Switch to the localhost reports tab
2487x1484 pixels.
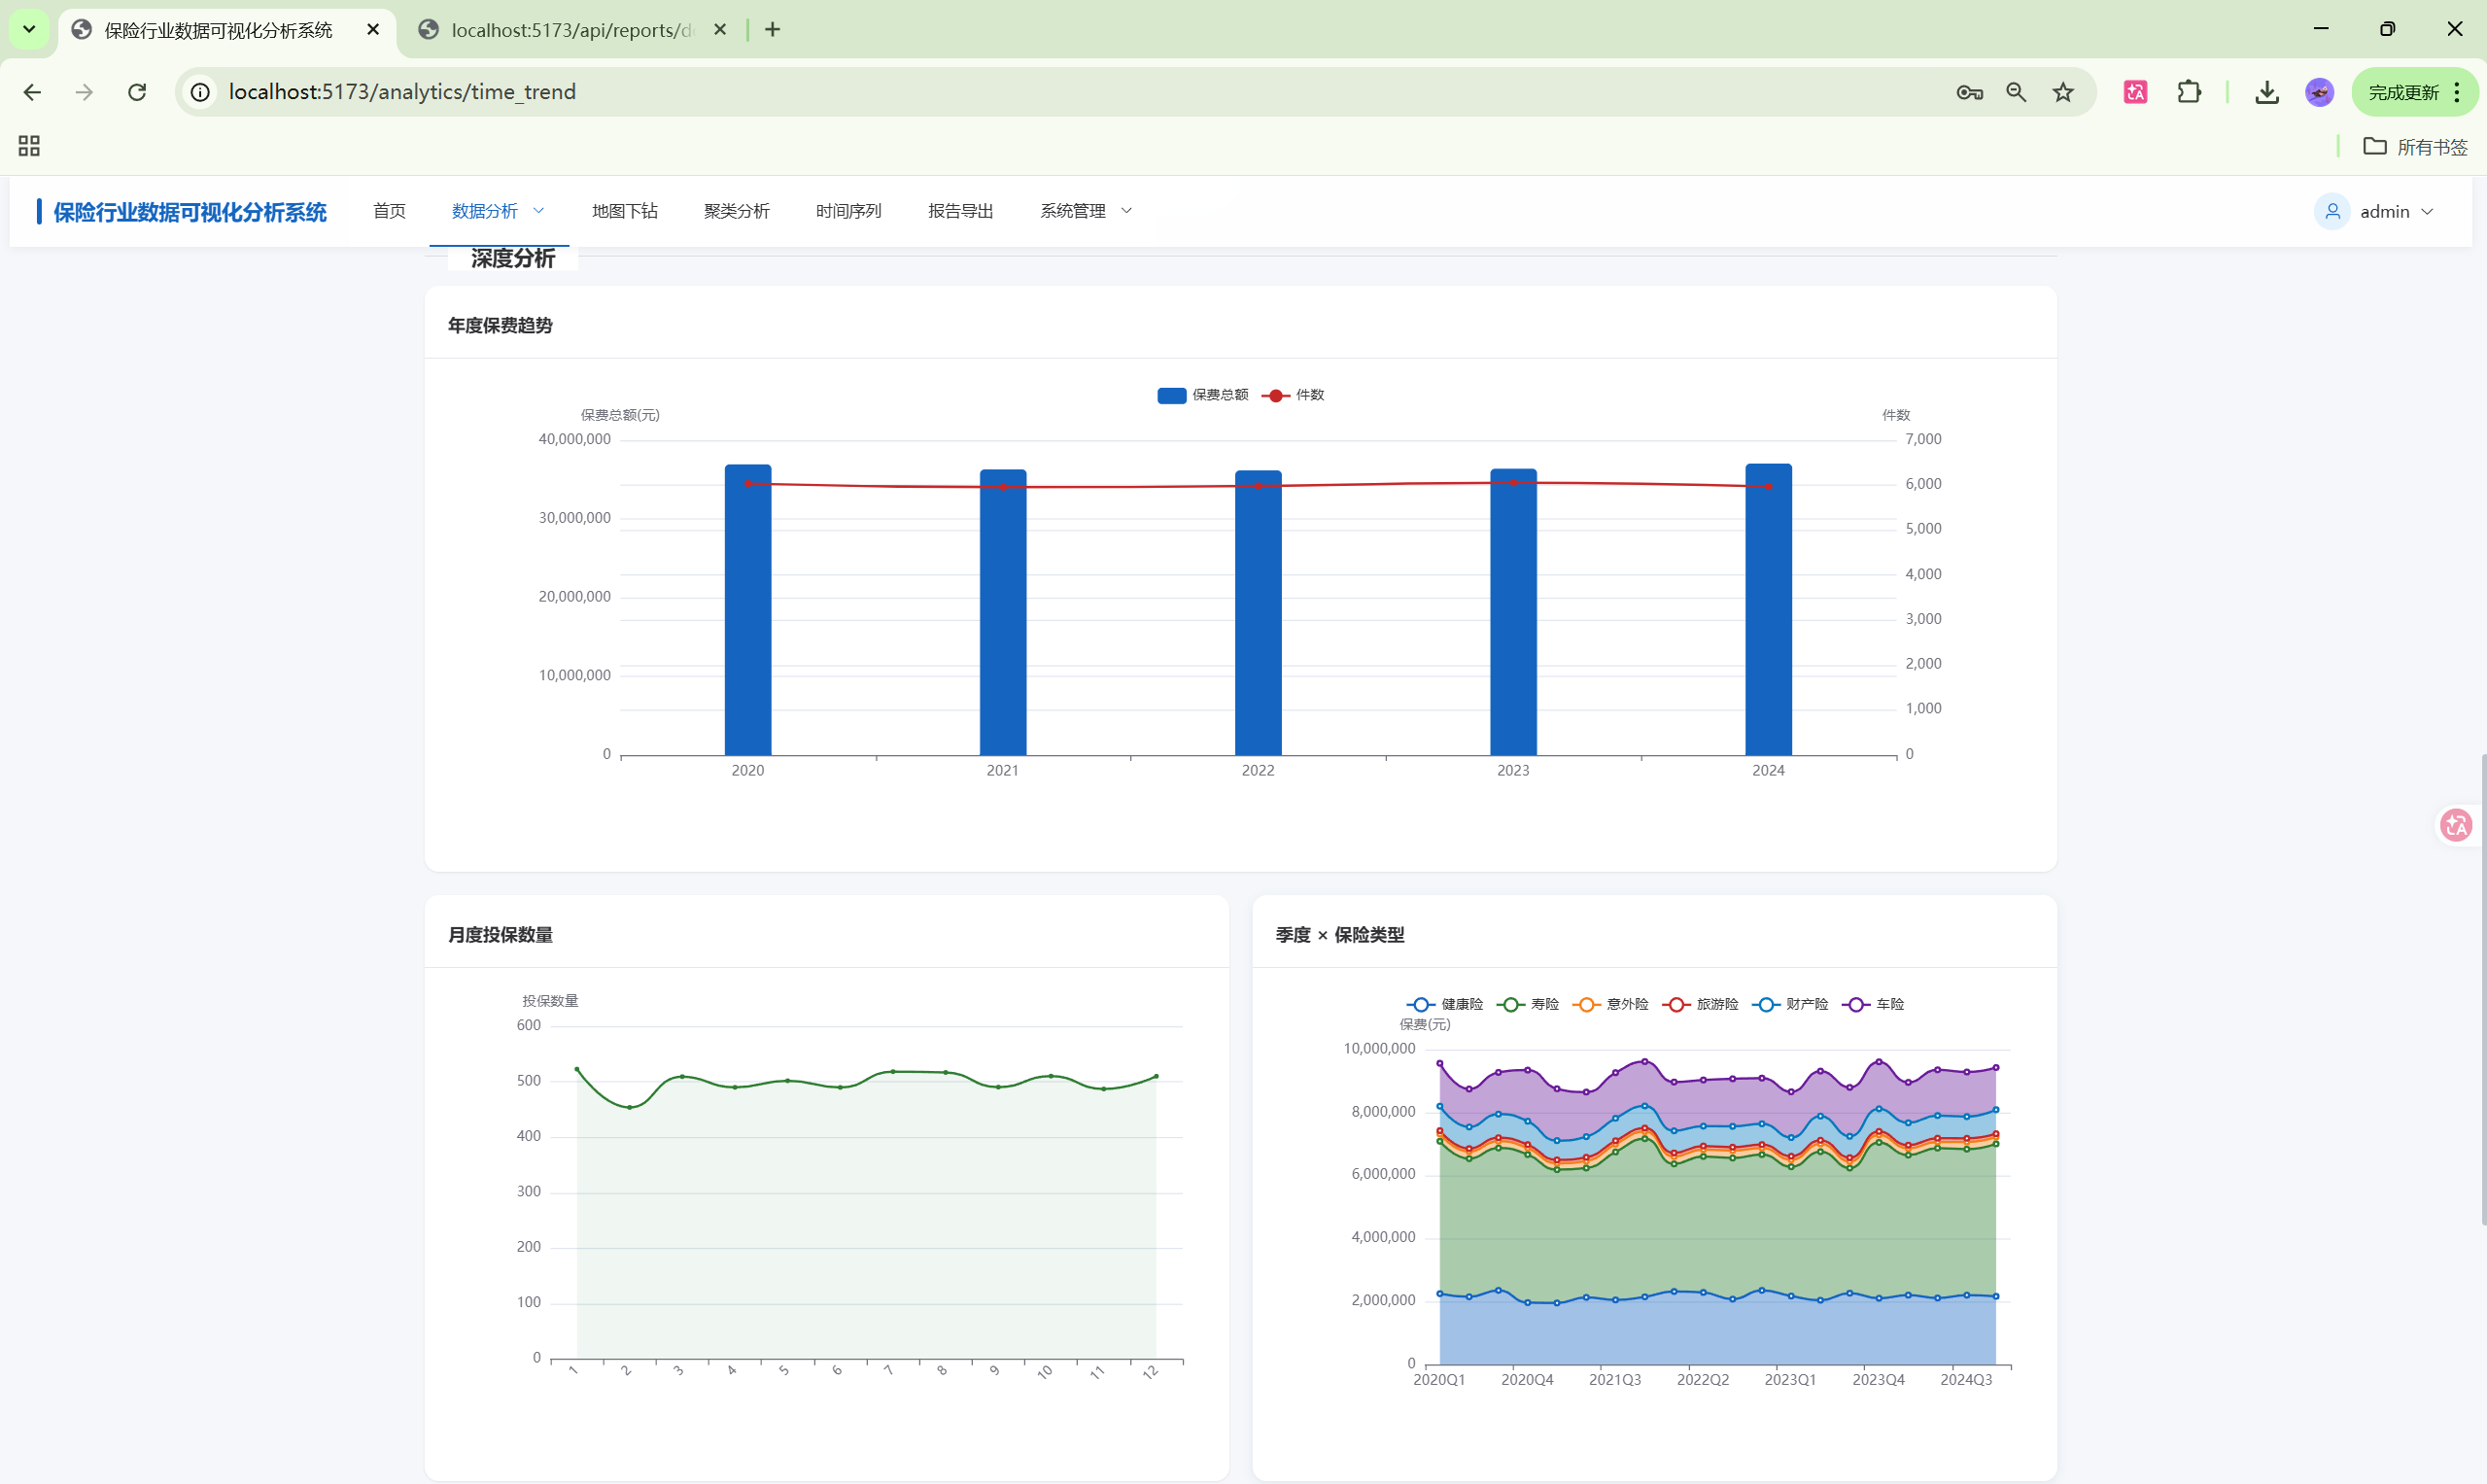571,30
